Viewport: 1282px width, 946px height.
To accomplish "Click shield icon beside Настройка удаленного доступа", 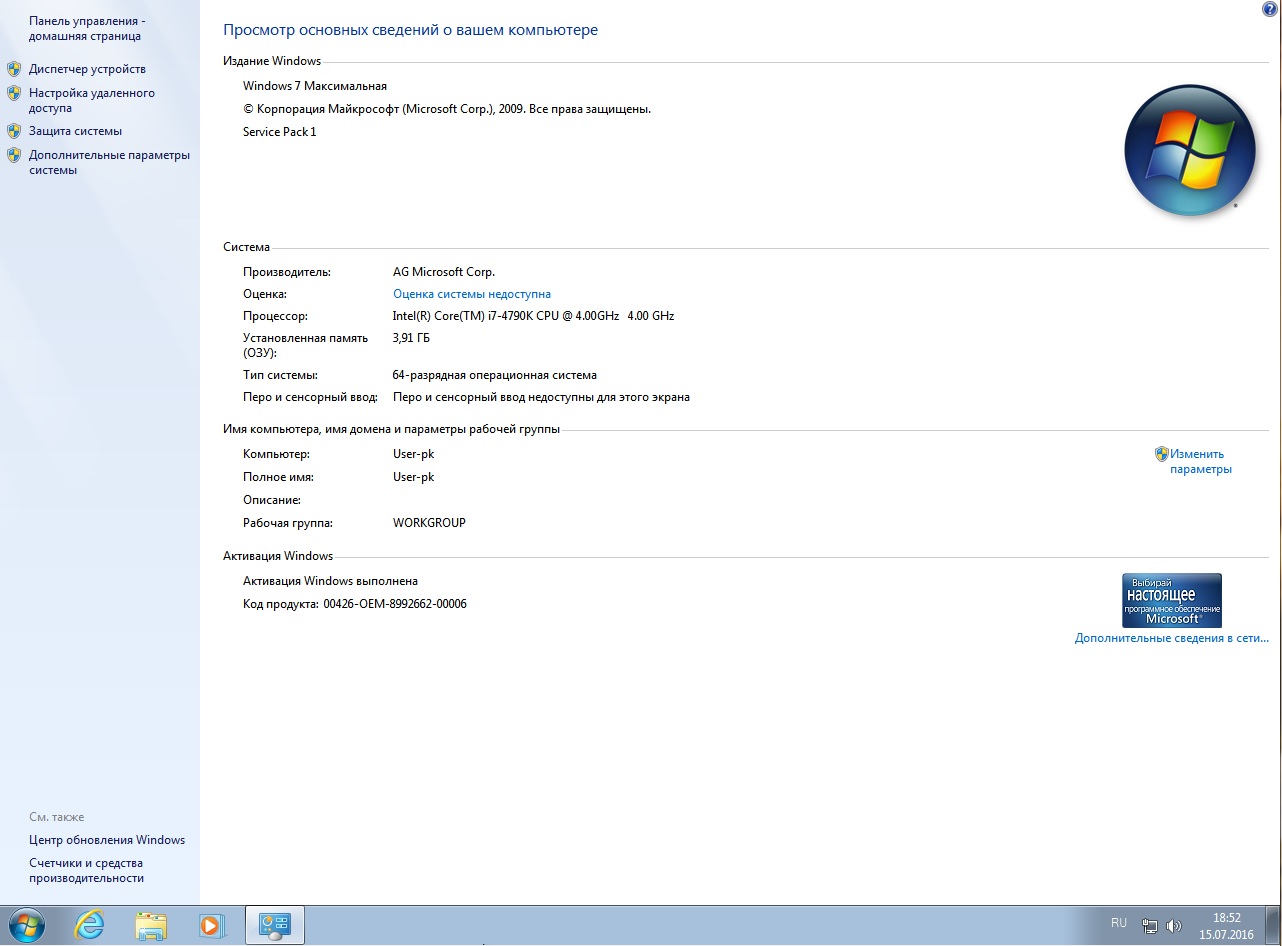I will click(x=14, y=93).
